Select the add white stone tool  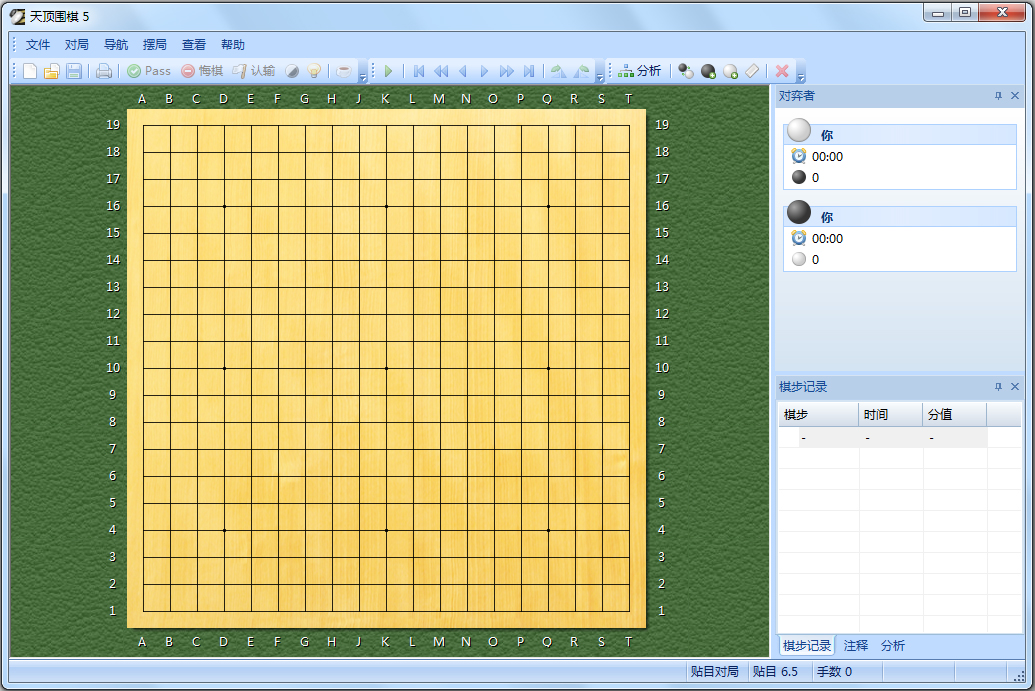[x=730, y=71]
